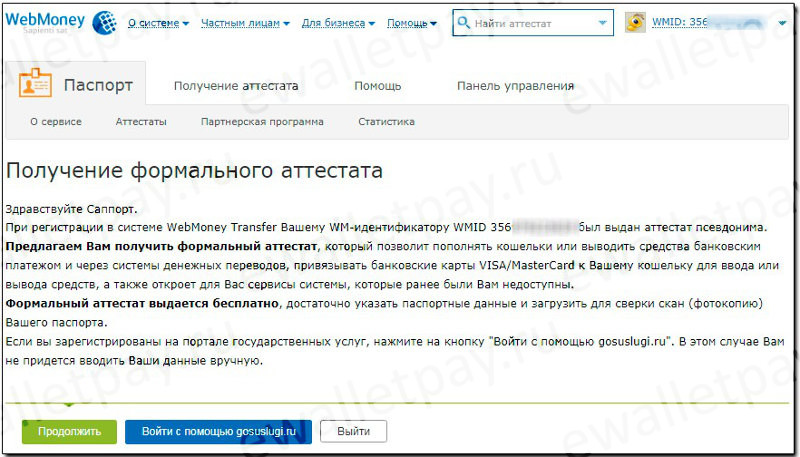800x457 pixels.
Task: Open the Аттестаты submenu item
Action: pyautogui.click(x=141, y=121)
